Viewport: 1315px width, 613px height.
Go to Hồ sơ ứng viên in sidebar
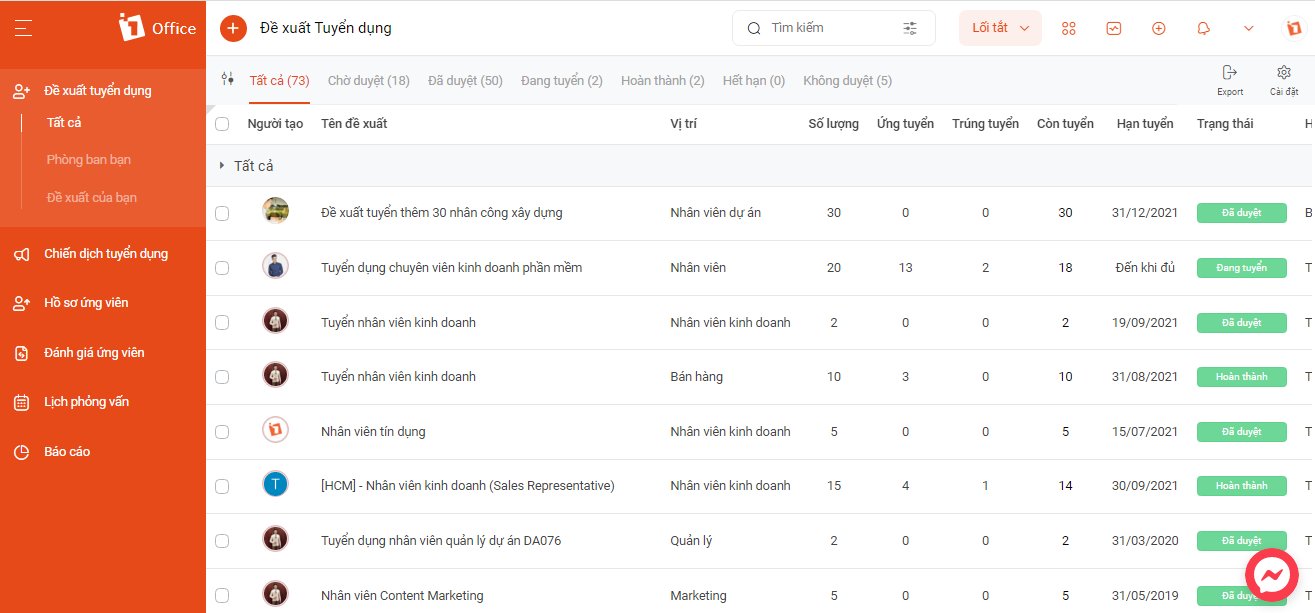click(86, 303)
